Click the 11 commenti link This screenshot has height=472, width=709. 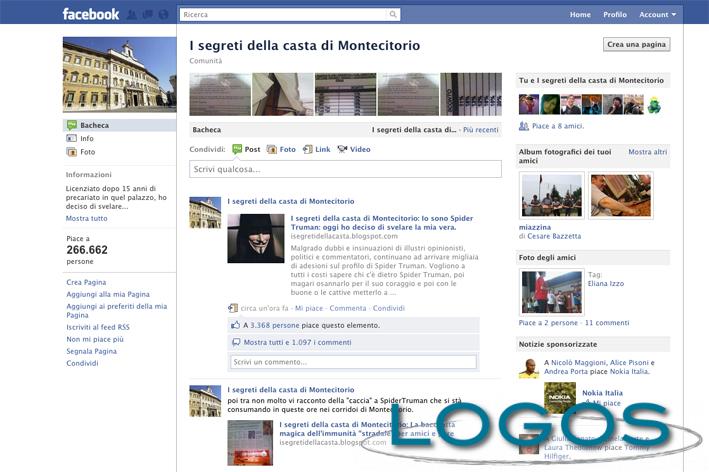pos(607,323)
